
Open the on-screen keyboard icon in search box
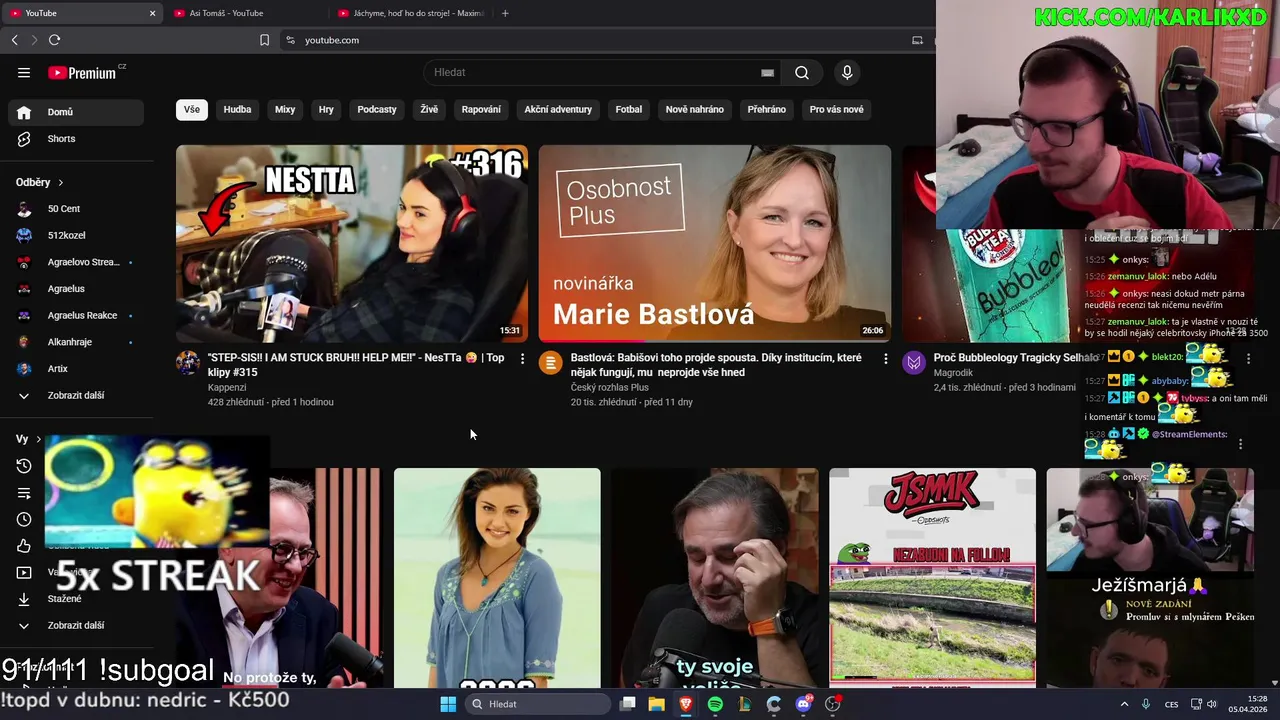coord(767,72)
